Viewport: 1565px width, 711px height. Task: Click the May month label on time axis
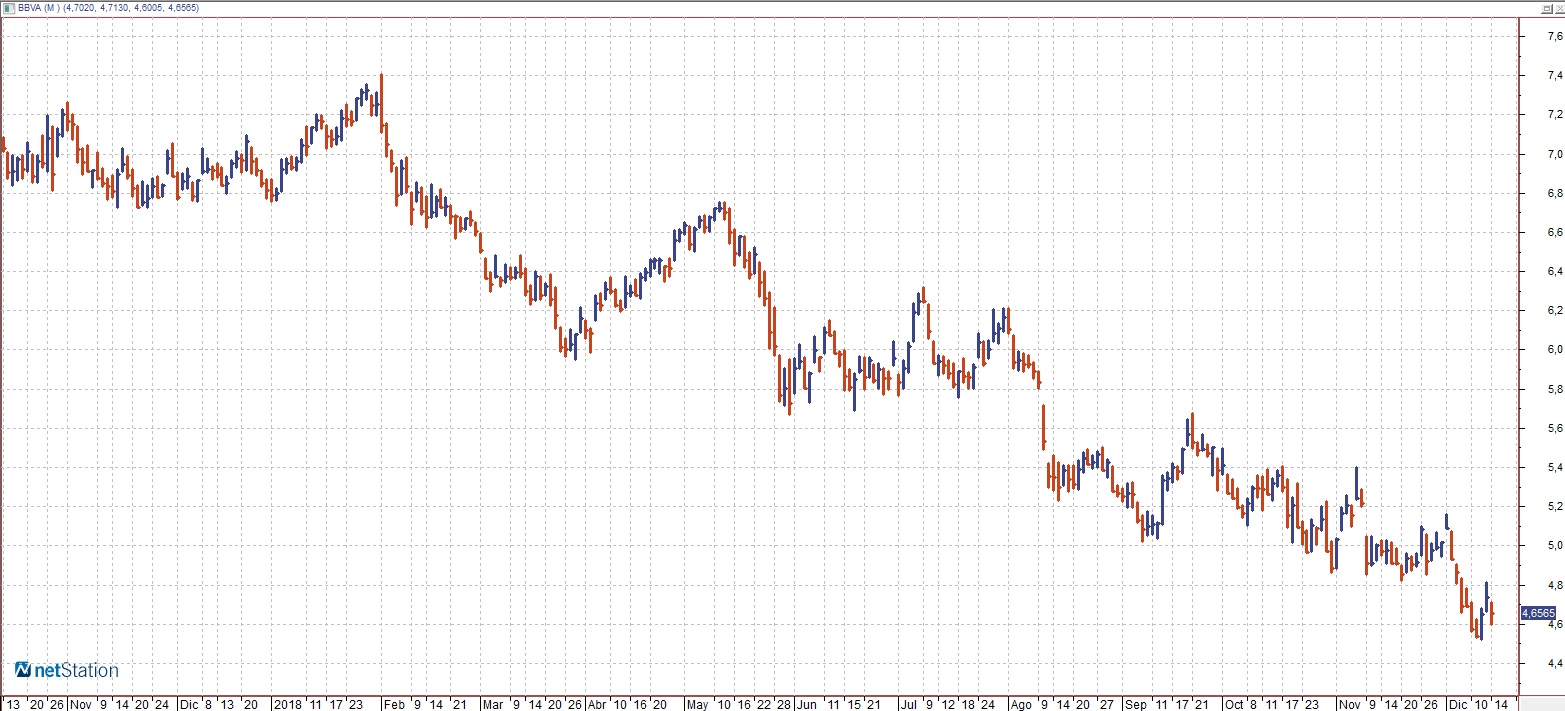(698, 704)
